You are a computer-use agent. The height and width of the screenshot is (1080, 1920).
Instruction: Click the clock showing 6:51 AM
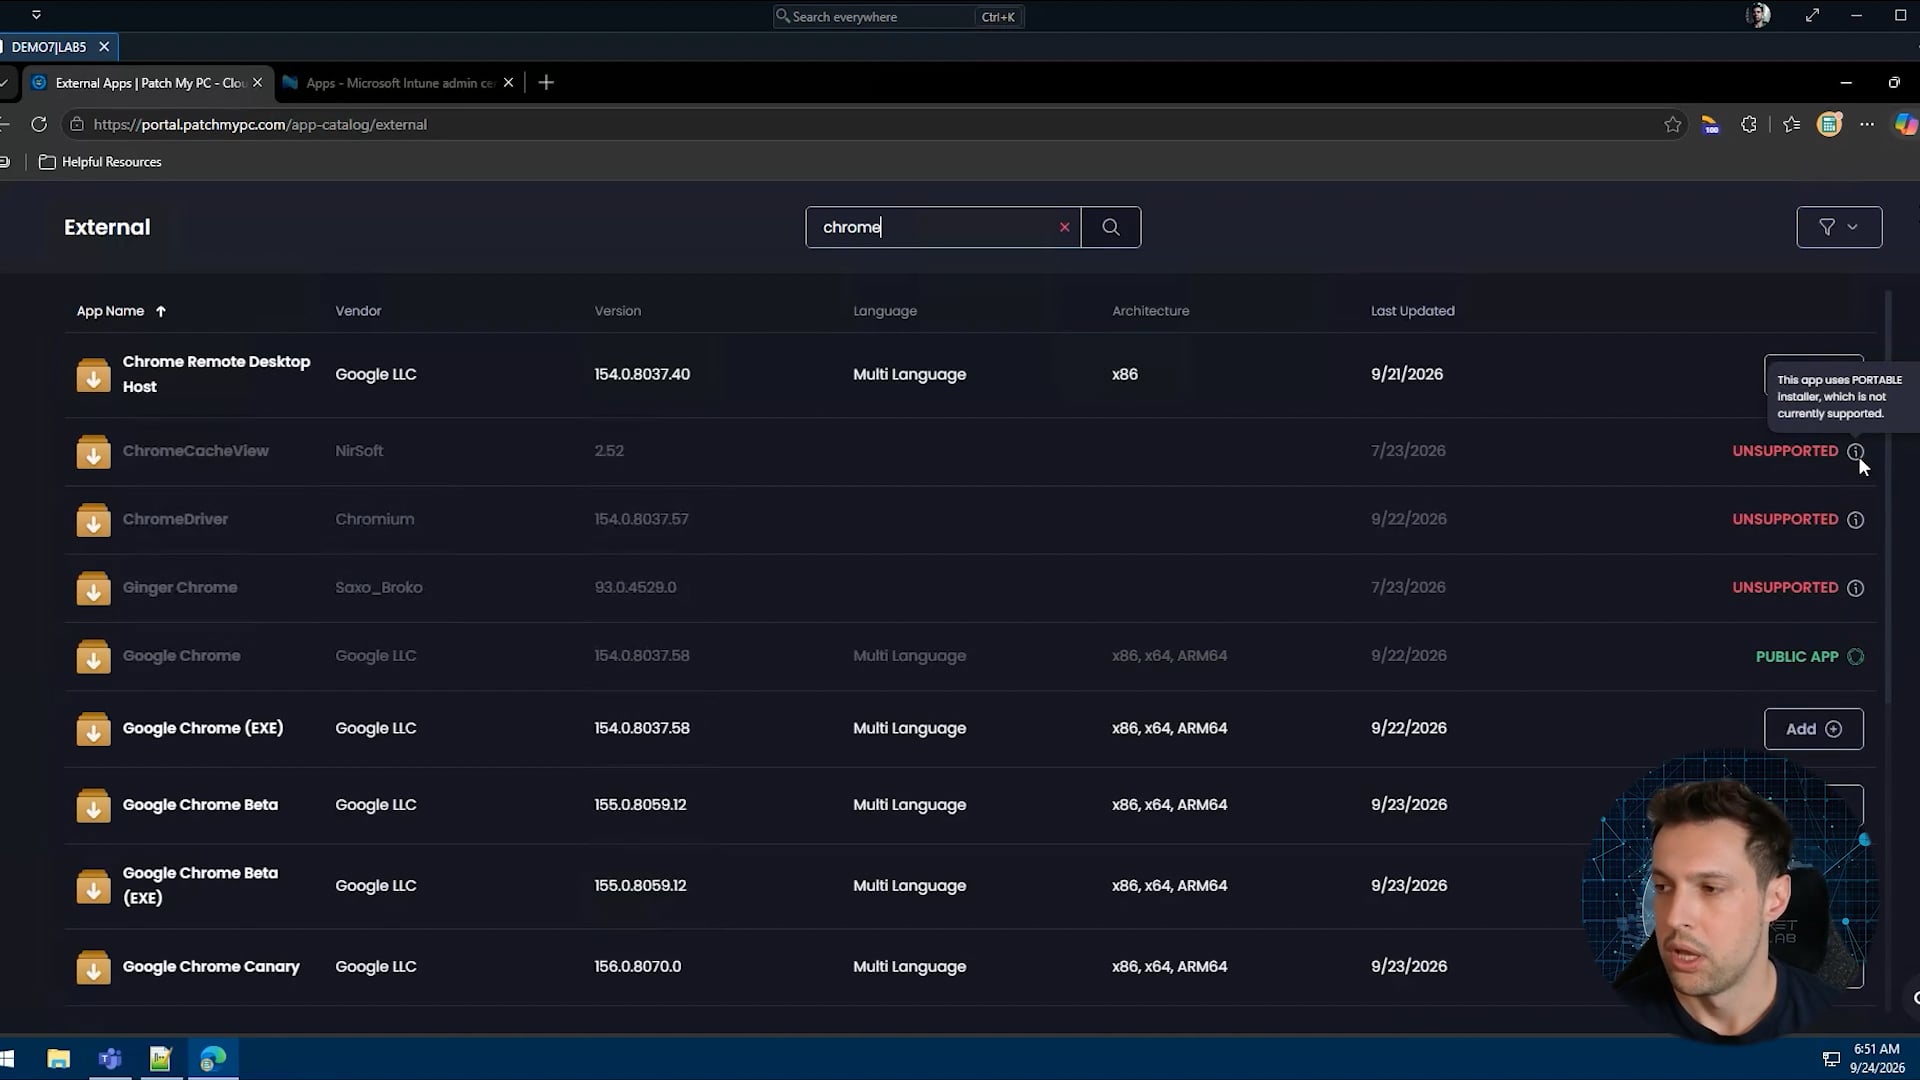click(x=1876, y=1049)
